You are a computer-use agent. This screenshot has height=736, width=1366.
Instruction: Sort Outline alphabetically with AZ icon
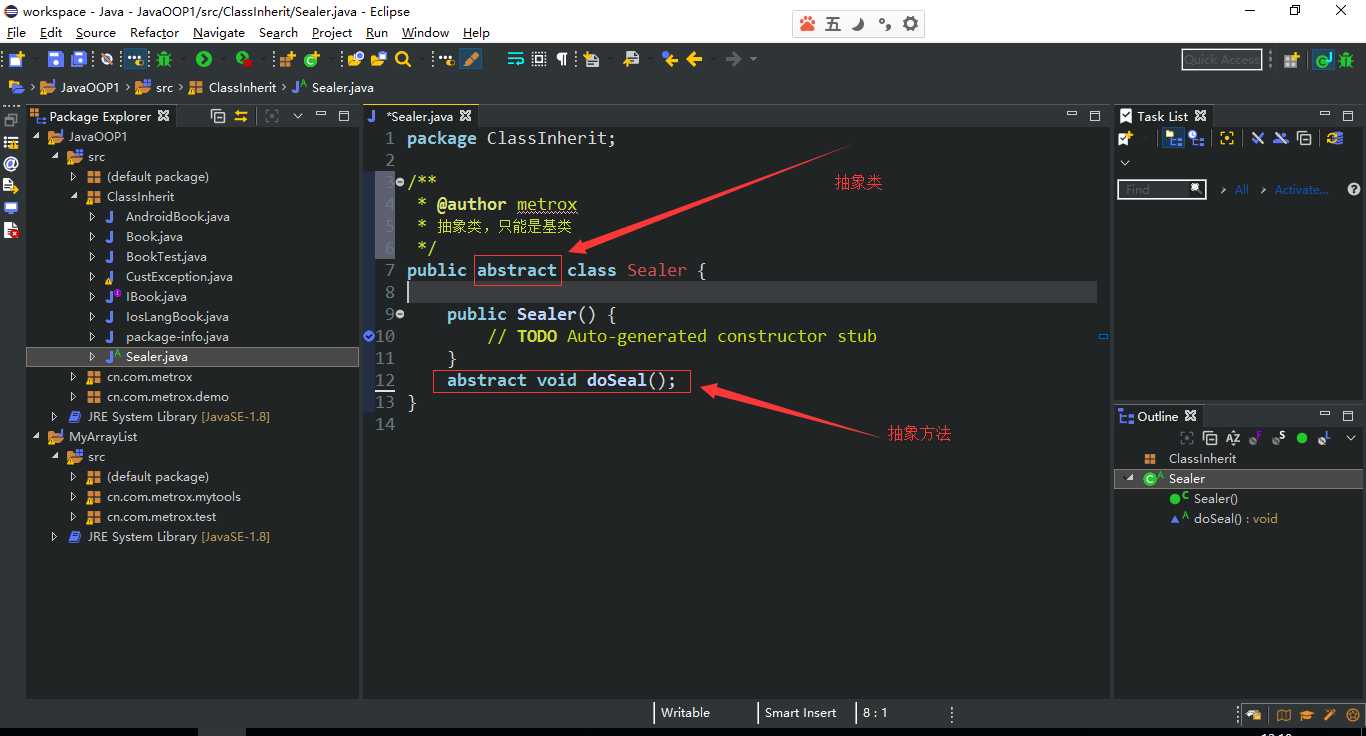coord(1233,438)
